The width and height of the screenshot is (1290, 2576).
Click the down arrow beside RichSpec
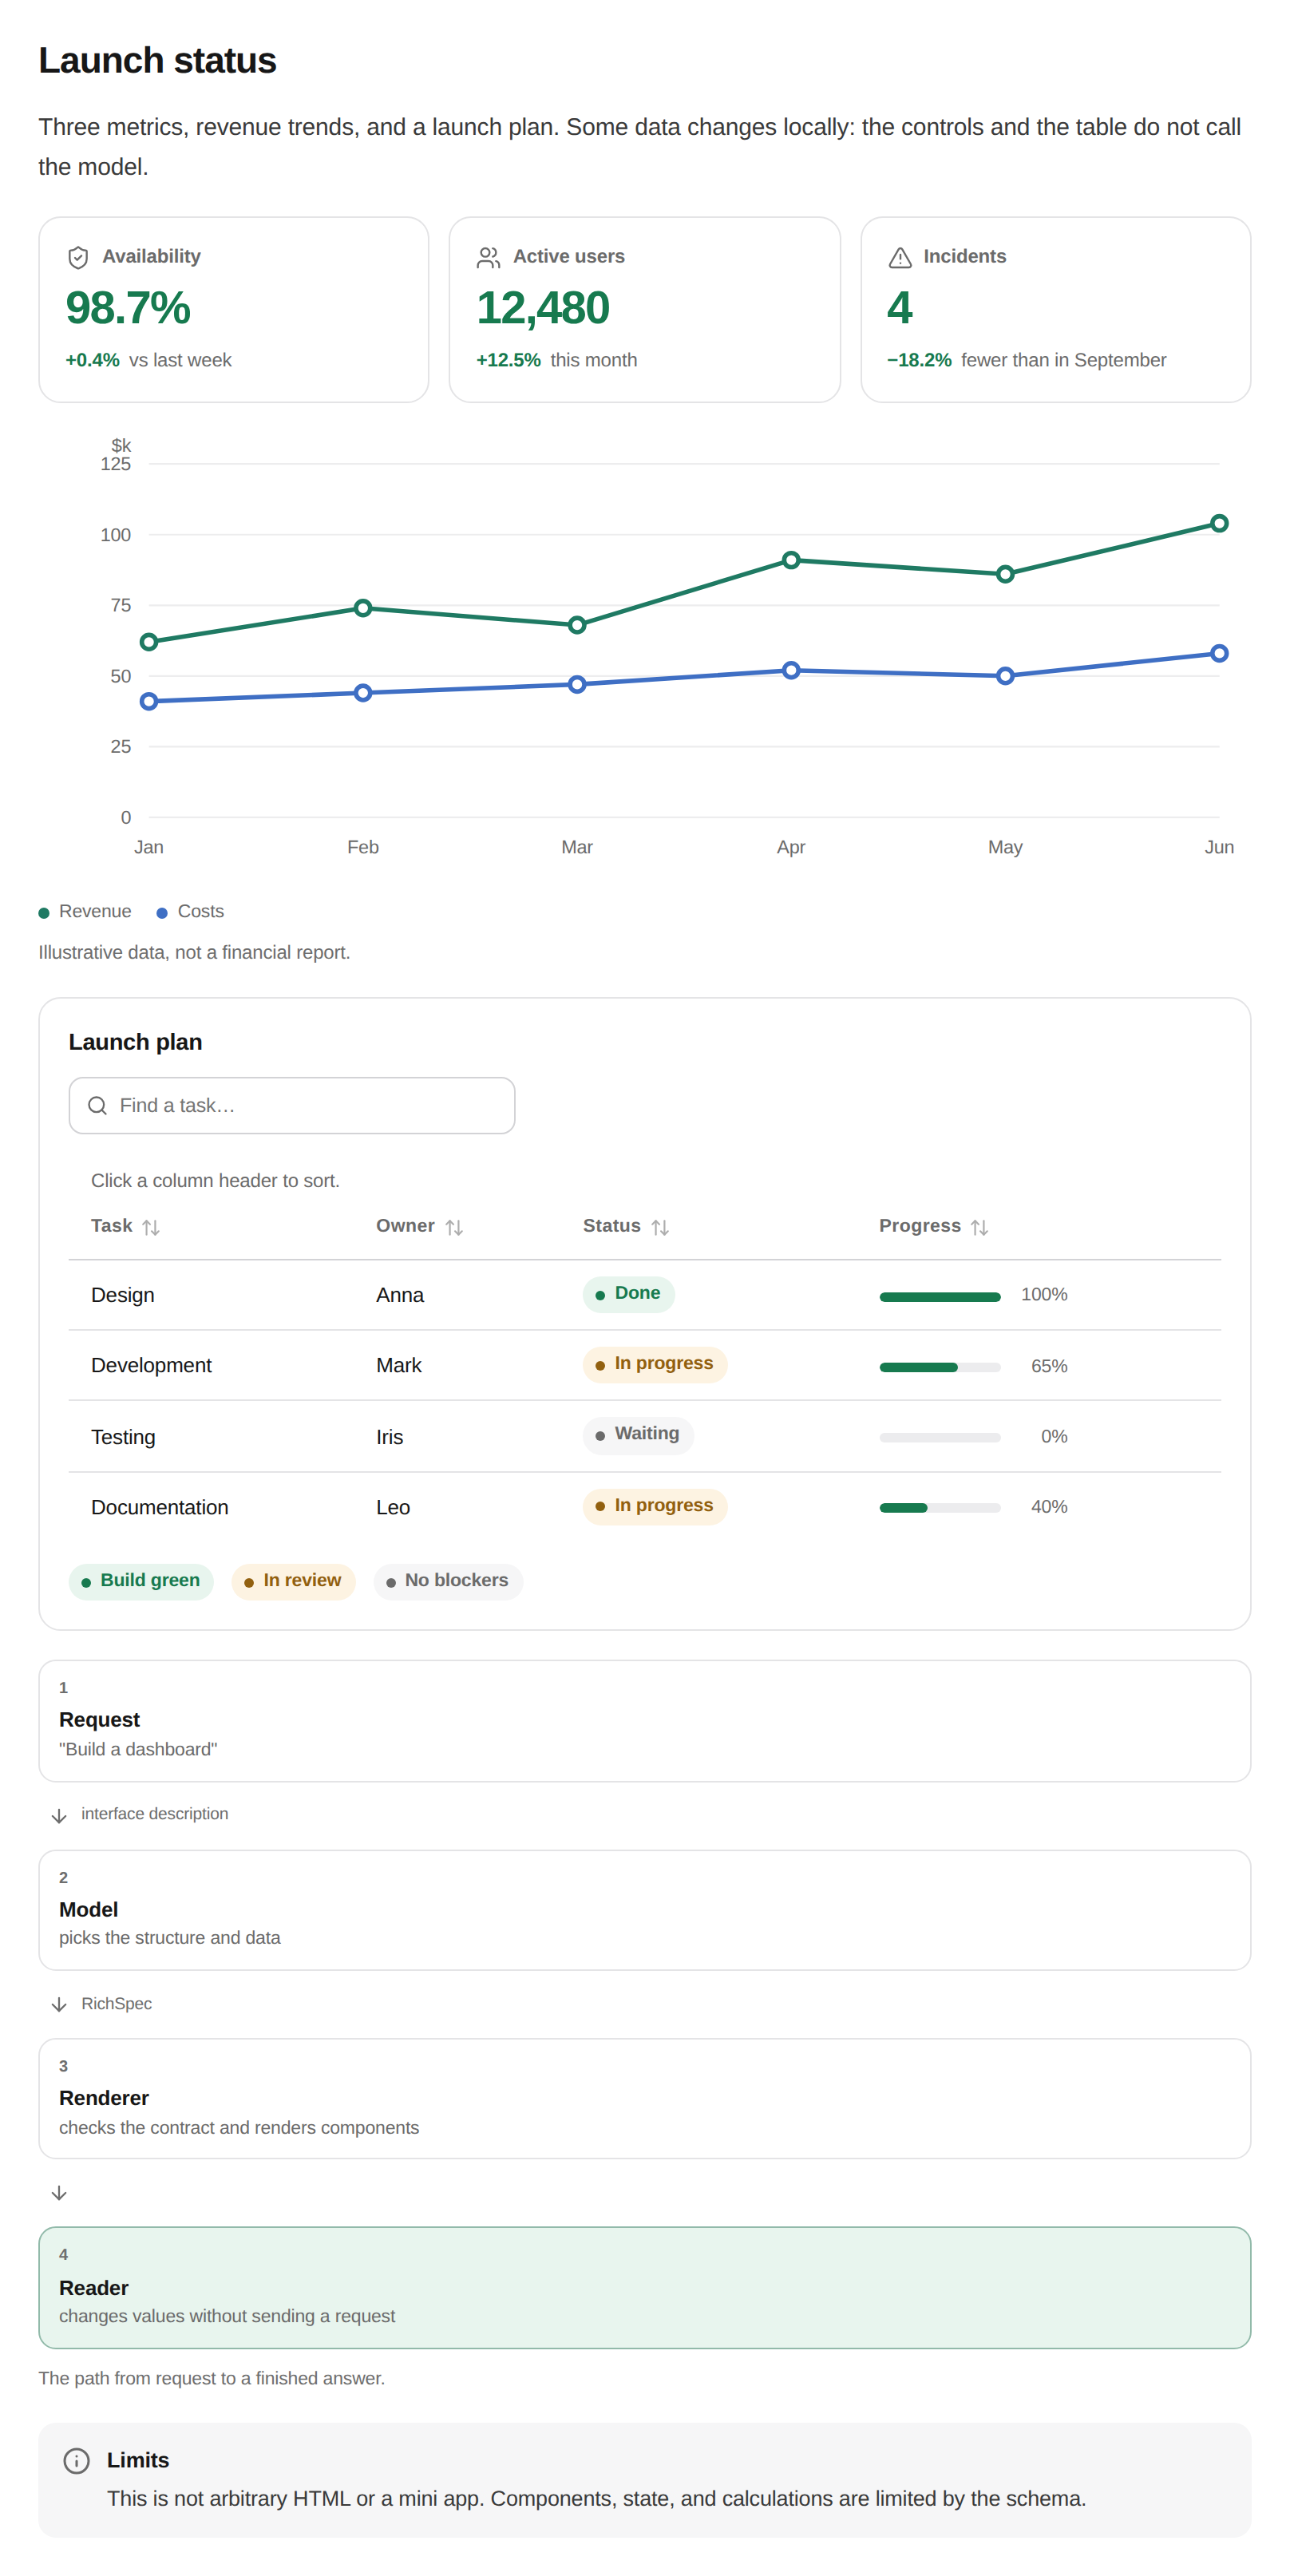pyautogui.click(x=59, y=2004)
